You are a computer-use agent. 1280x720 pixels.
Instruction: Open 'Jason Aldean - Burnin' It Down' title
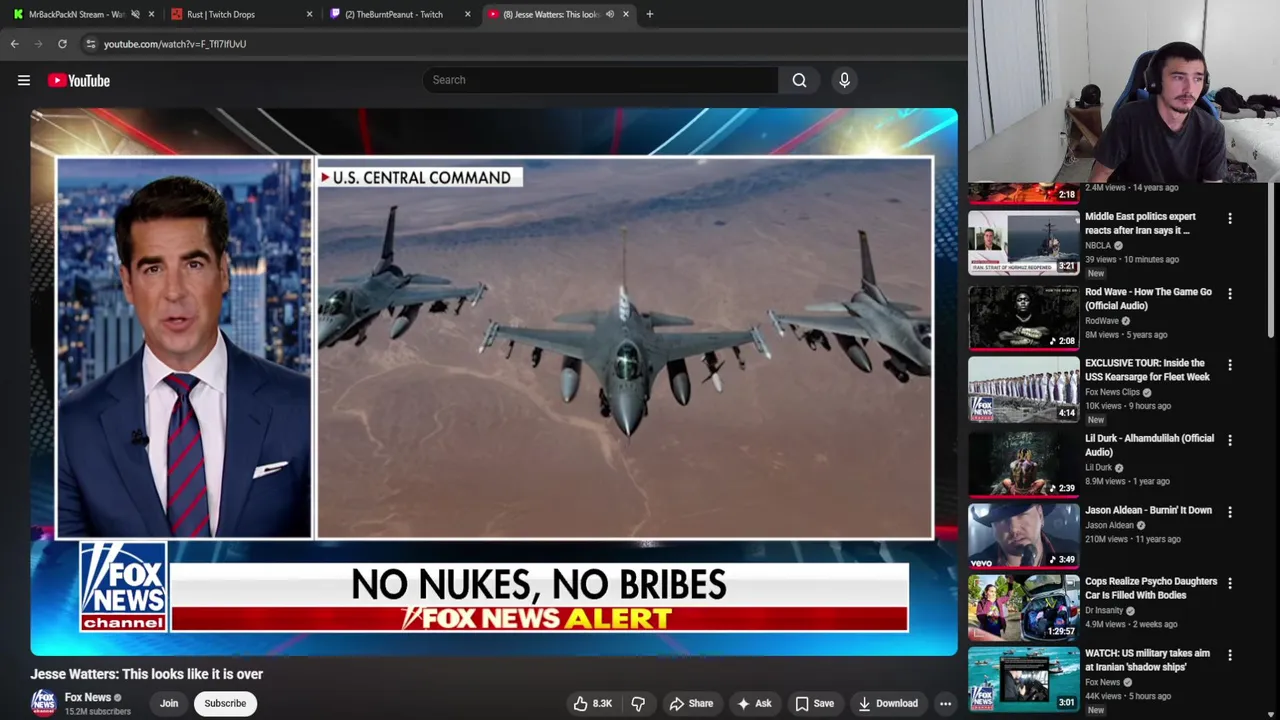(x=1148, y=510)
